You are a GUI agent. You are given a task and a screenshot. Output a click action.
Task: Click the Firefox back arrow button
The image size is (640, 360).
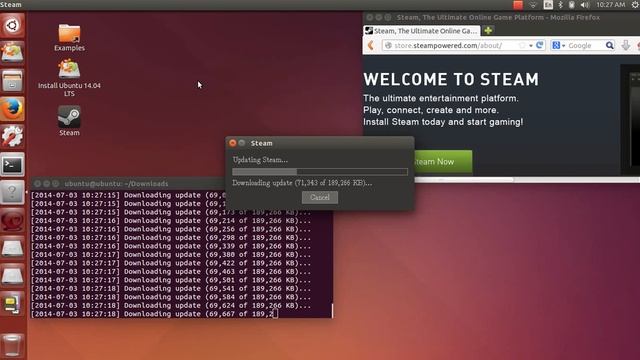pyautogui.click(x=371, y=45)
